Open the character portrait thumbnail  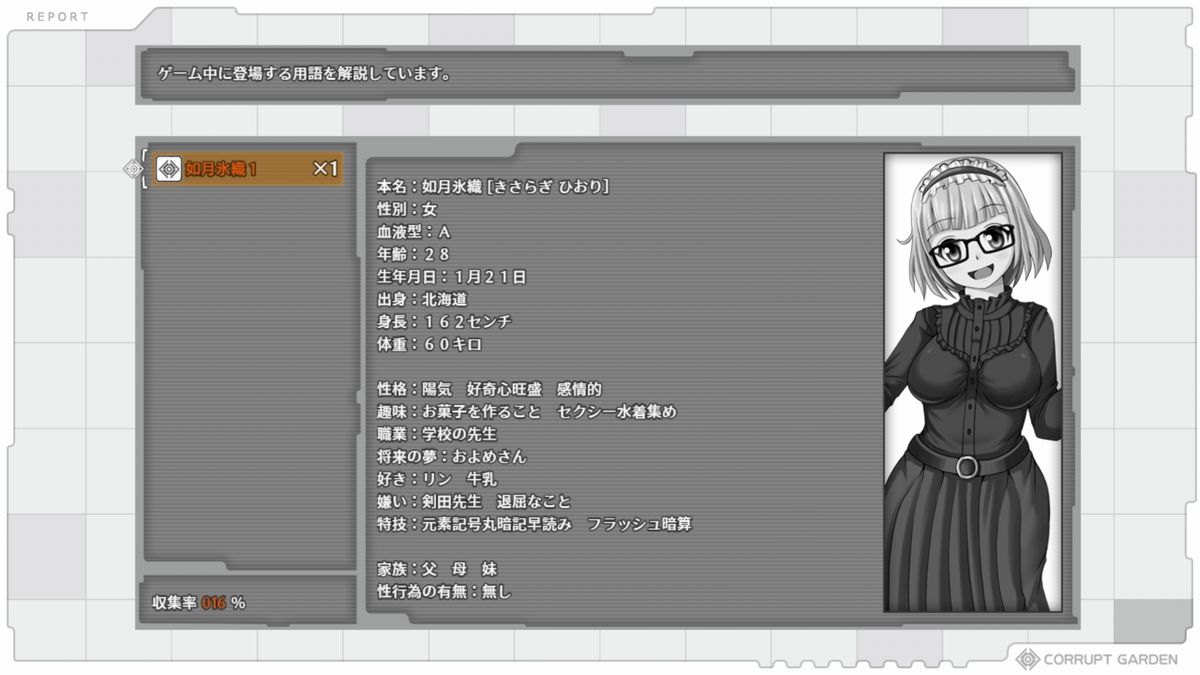pyautogui.click(x=972, y=382)
